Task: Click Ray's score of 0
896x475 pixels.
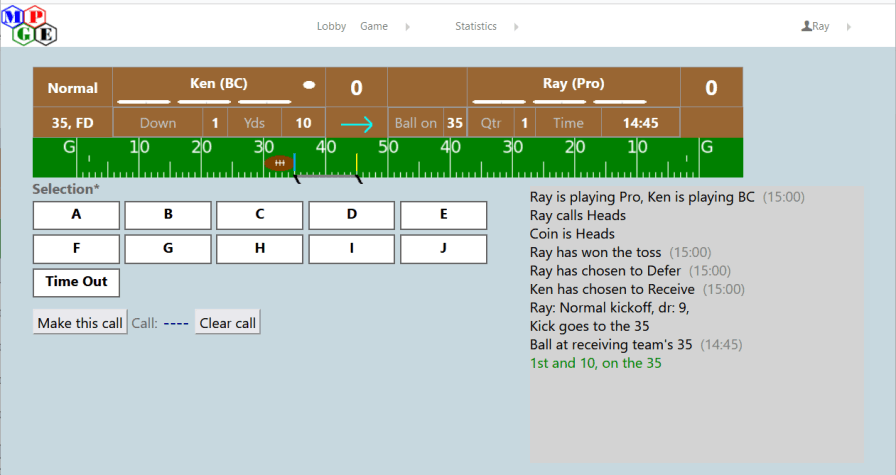Action: (x=711, y=87)
